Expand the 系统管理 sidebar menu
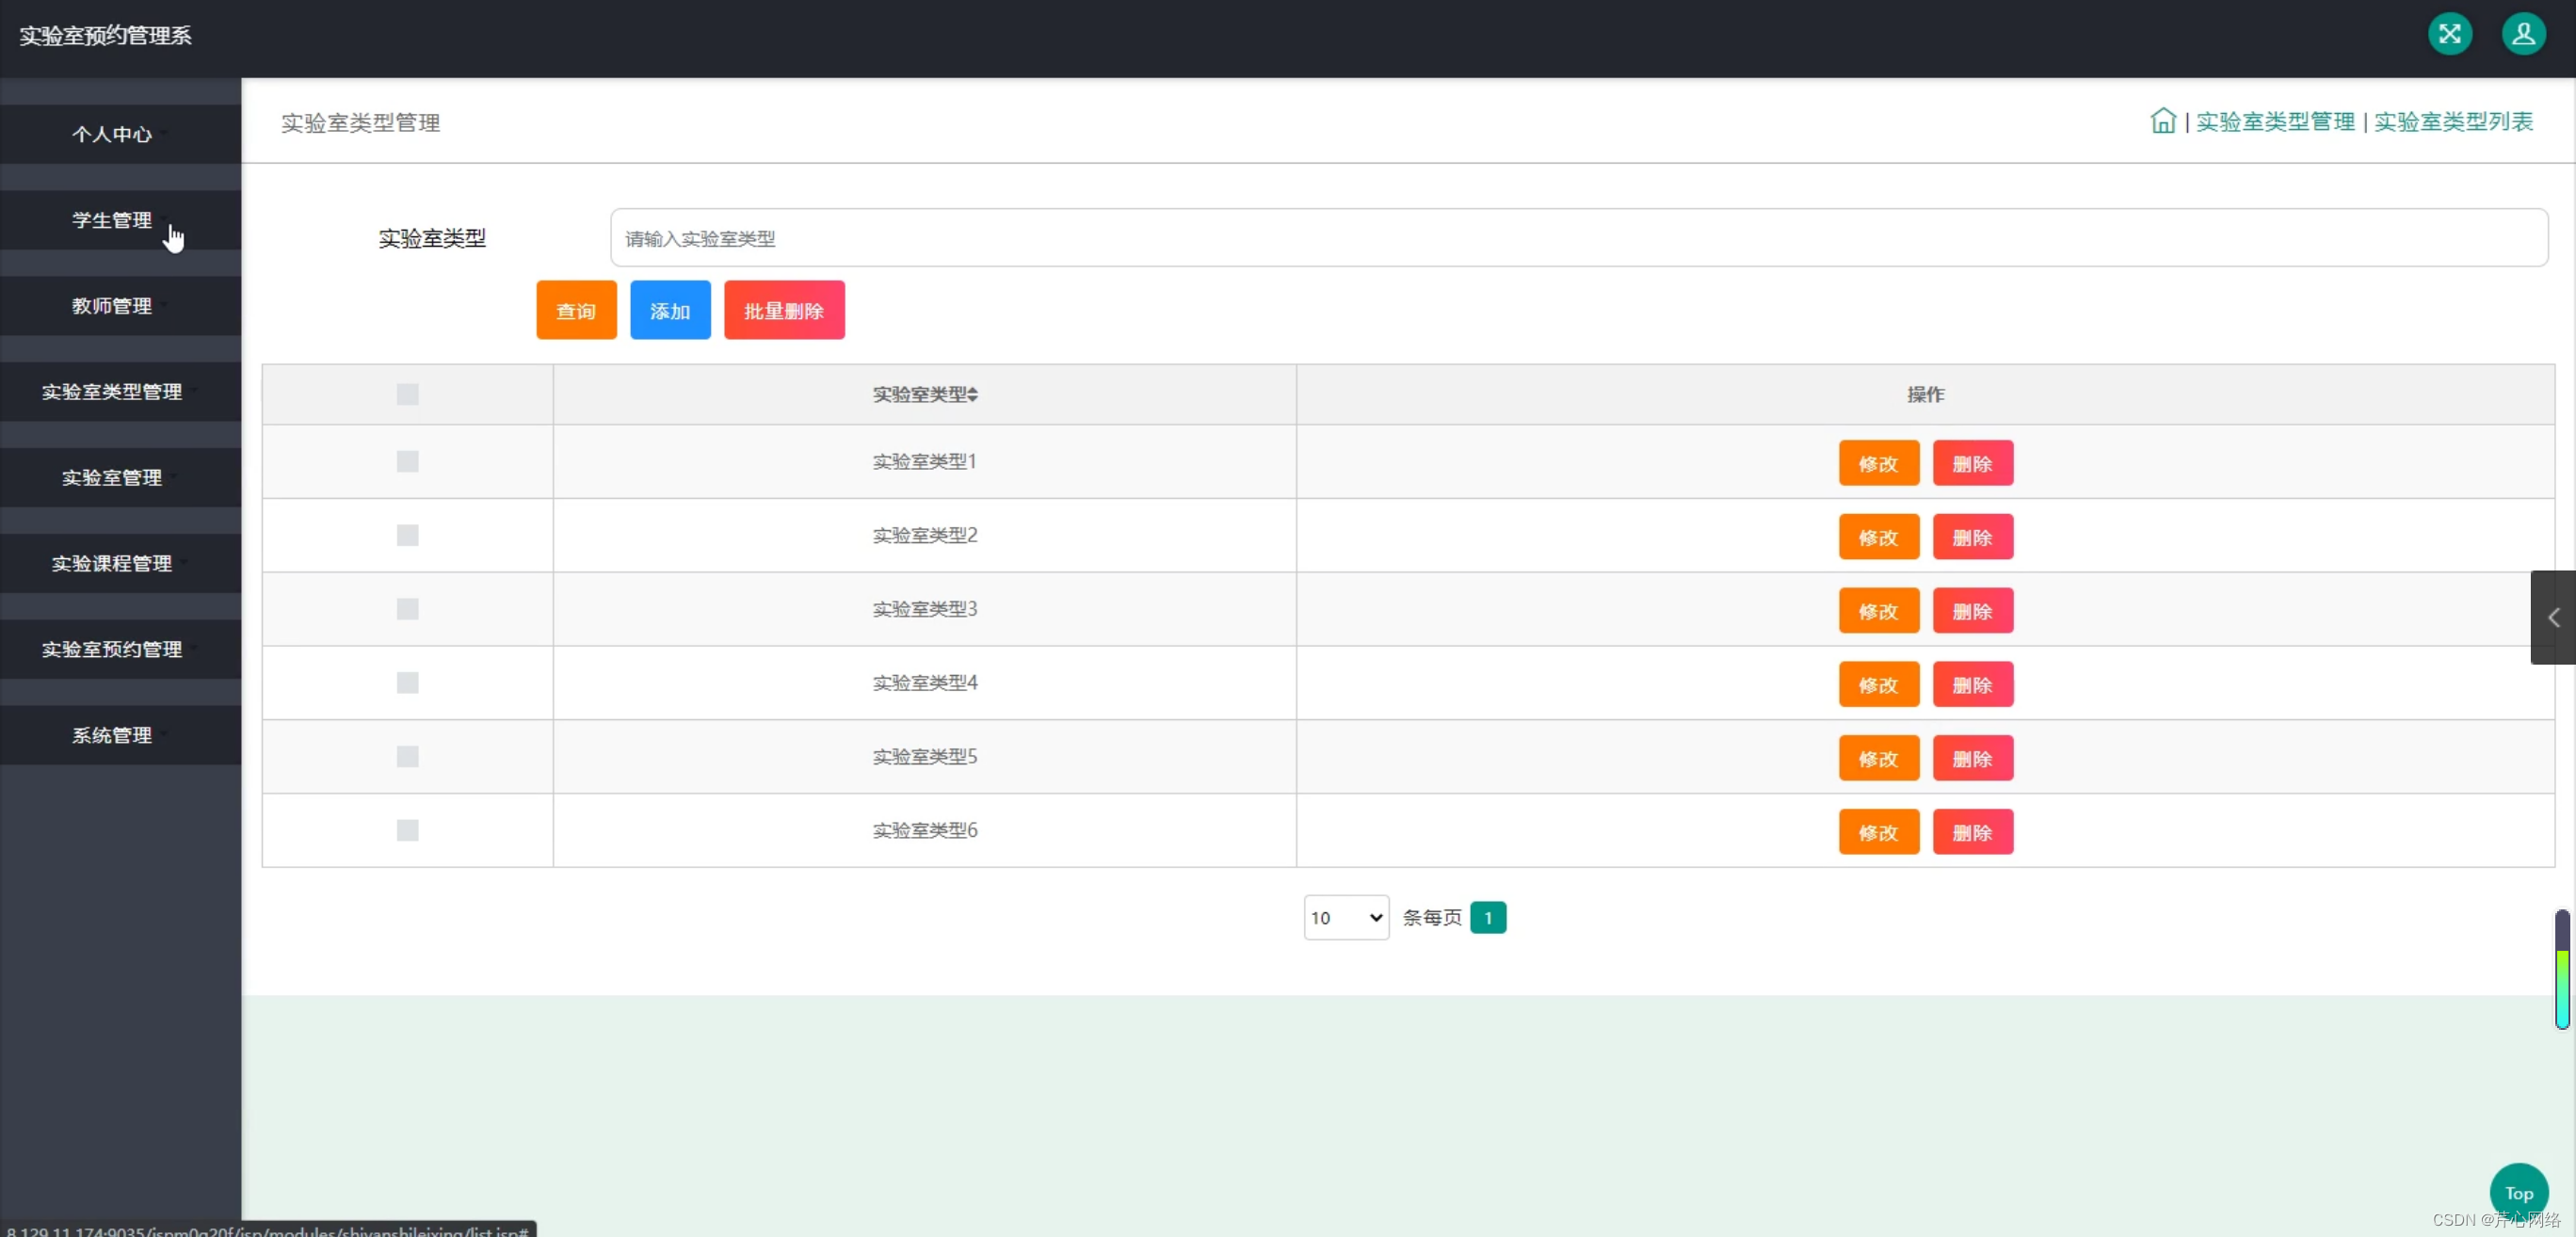The width and height of the screenshot is (2576, 1237). 112,735
